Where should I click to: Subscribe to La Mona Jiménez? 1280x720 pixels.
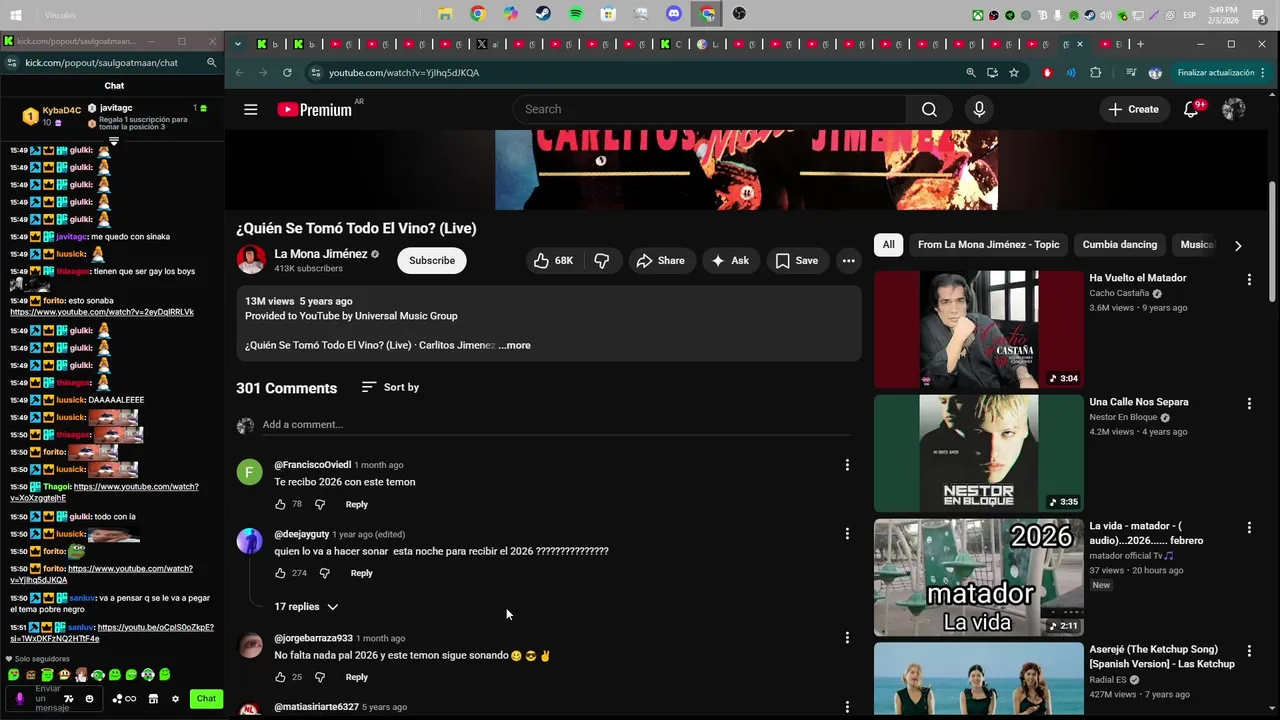(x=432, y=261)
